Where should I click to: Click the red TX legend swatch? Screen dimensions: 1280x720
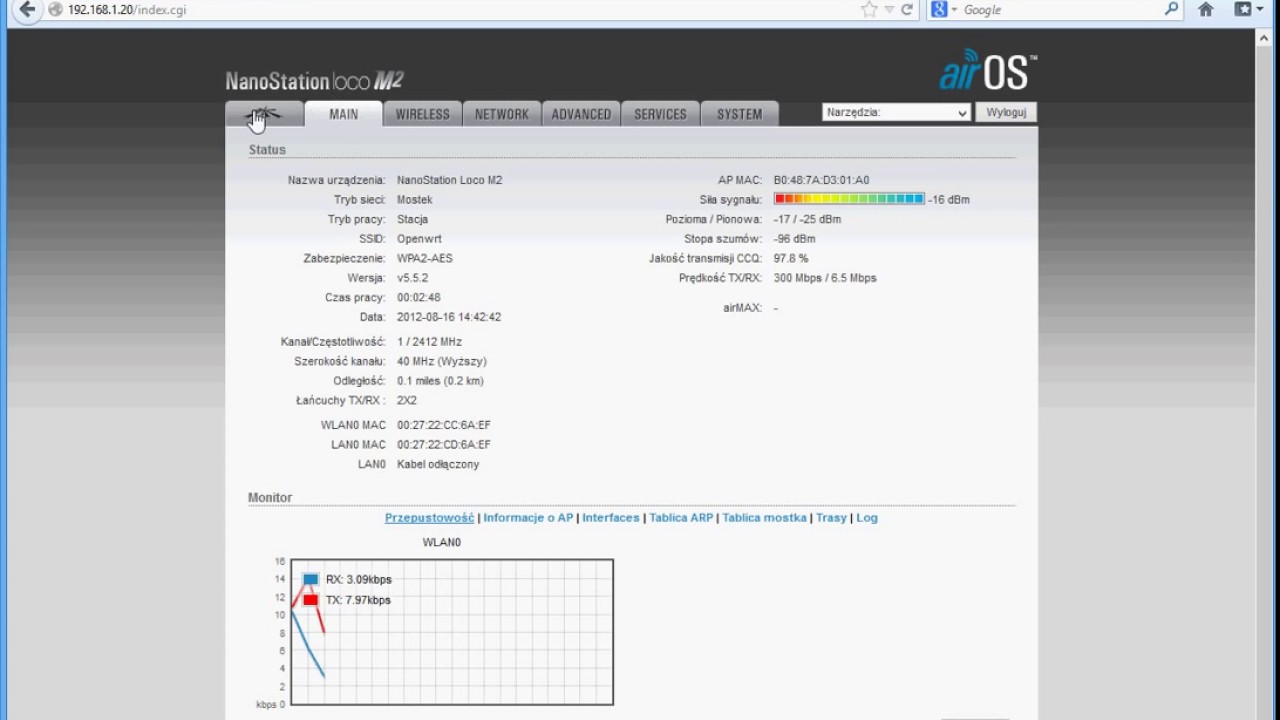point(310,600)
